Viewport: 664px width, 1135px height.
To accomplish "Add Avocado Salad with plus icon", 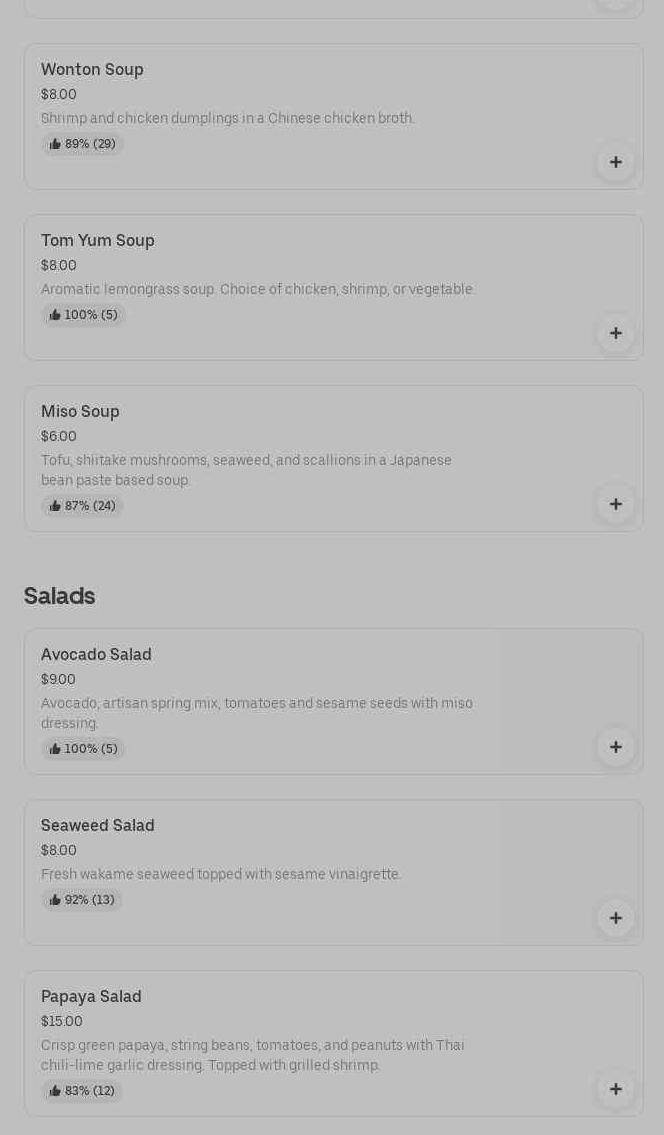I will 615,747.
